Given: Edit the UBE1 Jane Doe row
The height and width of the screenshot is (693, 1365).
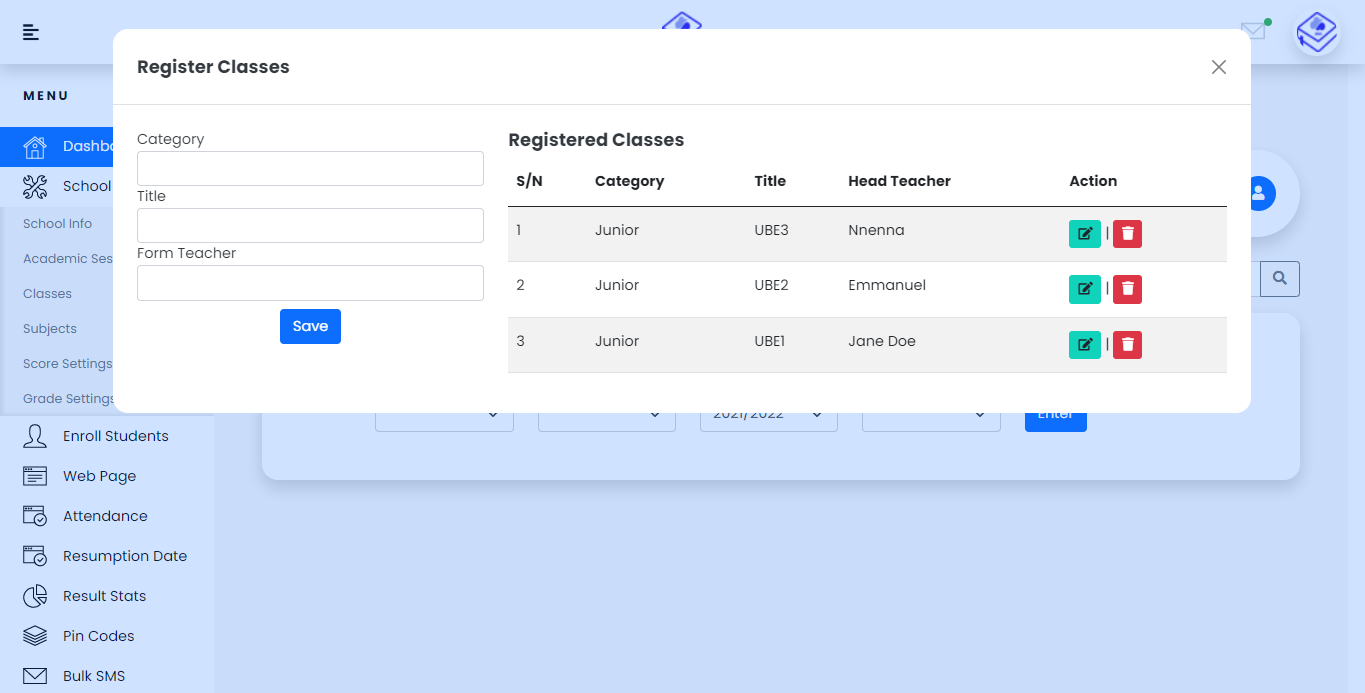Looking at the screenshot, I should [1084, 345].
